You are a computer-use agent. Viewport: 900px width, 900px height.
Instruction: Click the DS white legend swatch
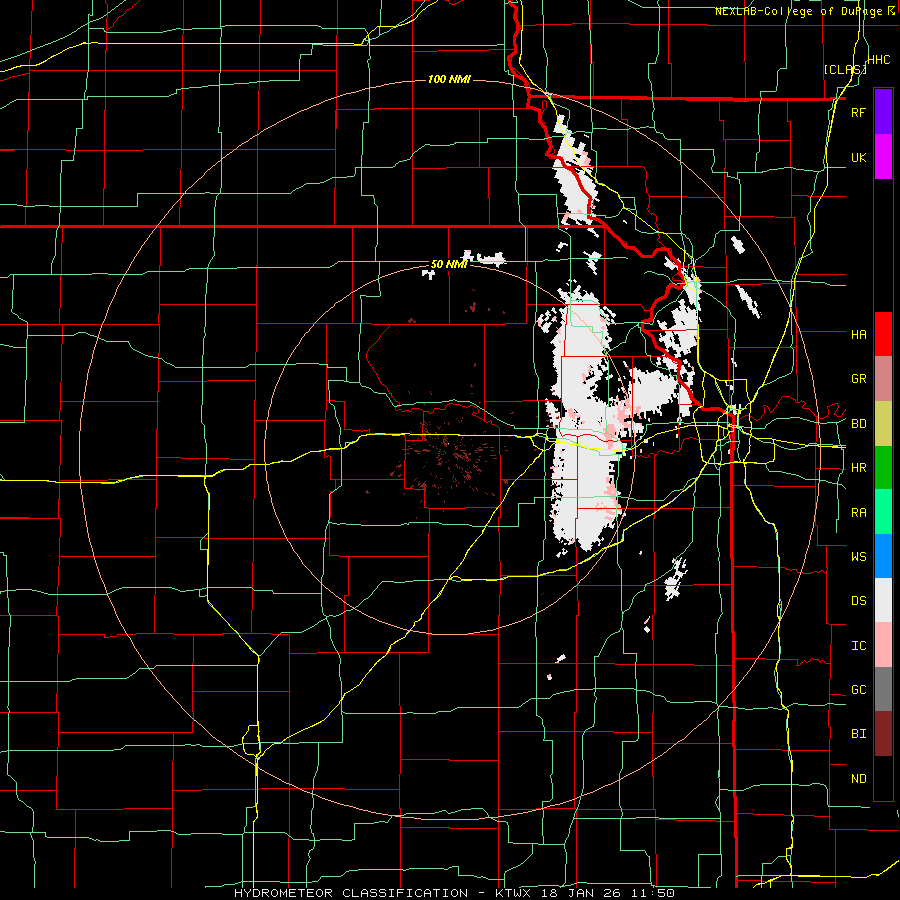[x=883, y=600]
